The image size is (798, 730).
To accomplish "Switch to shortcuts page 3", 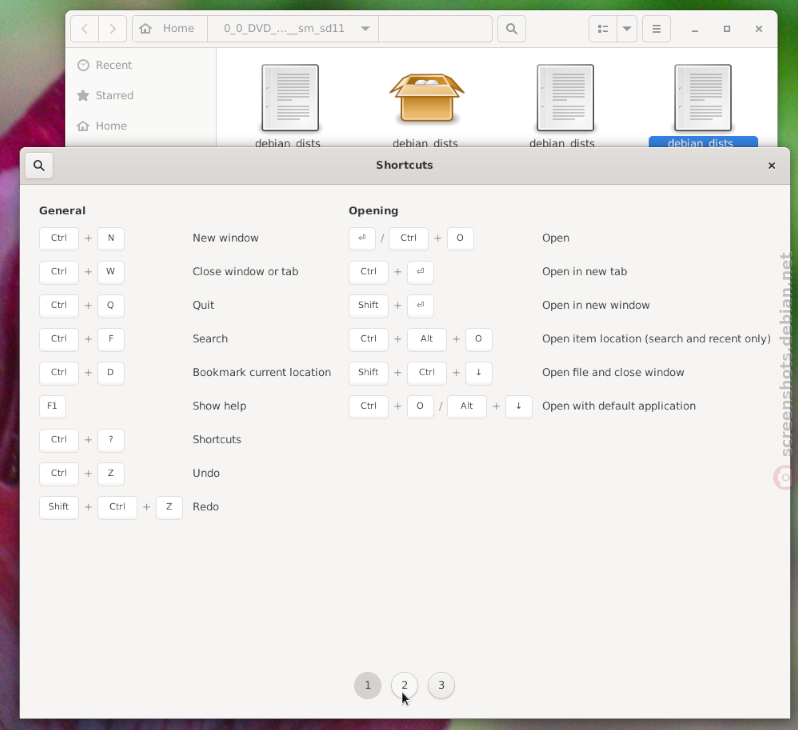I will click(441, 685).
